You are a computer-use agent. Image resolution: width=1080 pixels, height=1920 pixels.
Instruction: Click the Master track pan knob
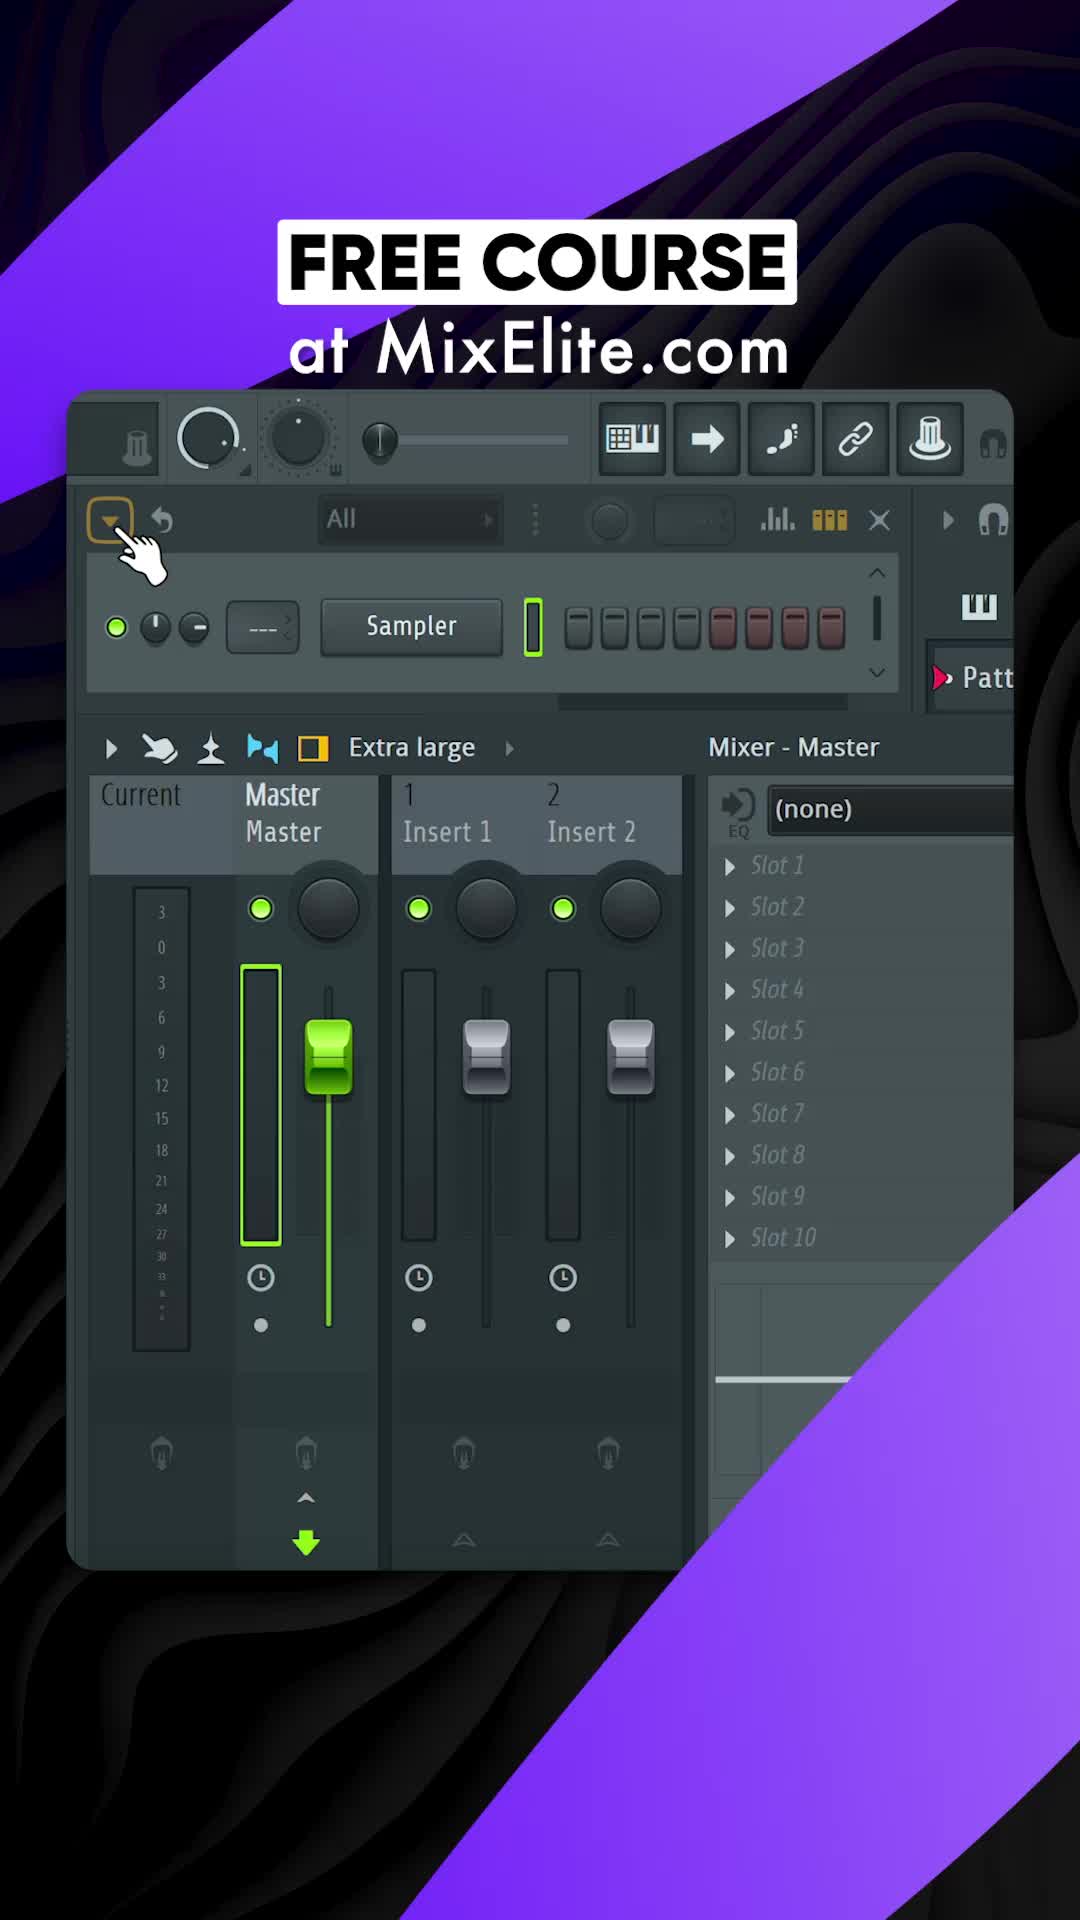click(x=328, y=909)
